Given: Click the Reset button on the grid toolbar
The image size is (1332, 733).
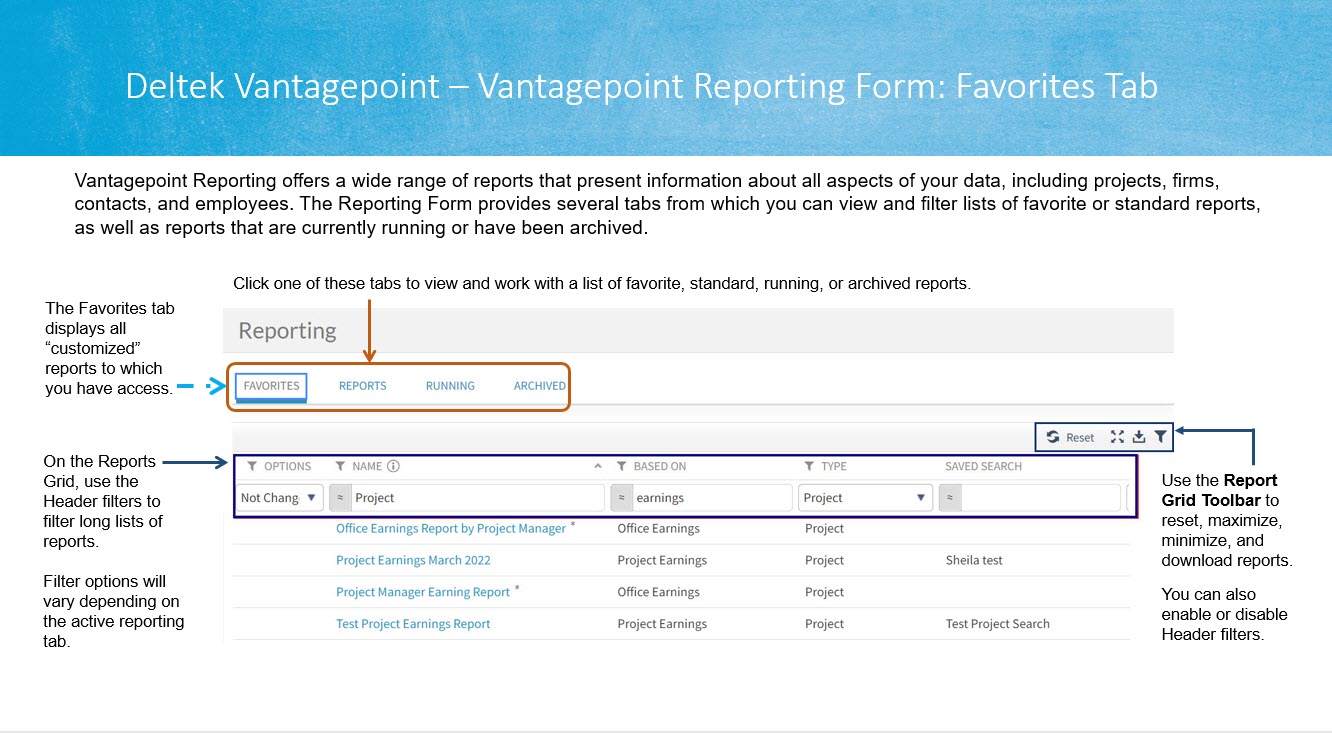Looking at the screenshot, I should coord(1080,437).
